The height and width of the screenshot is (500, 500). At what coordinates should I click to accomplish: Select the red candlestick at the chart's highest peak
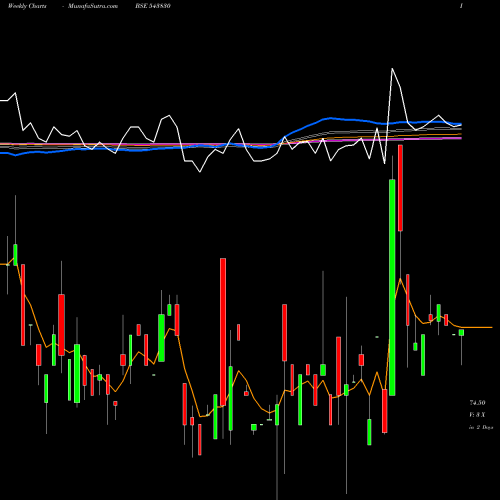pos(400,188)
